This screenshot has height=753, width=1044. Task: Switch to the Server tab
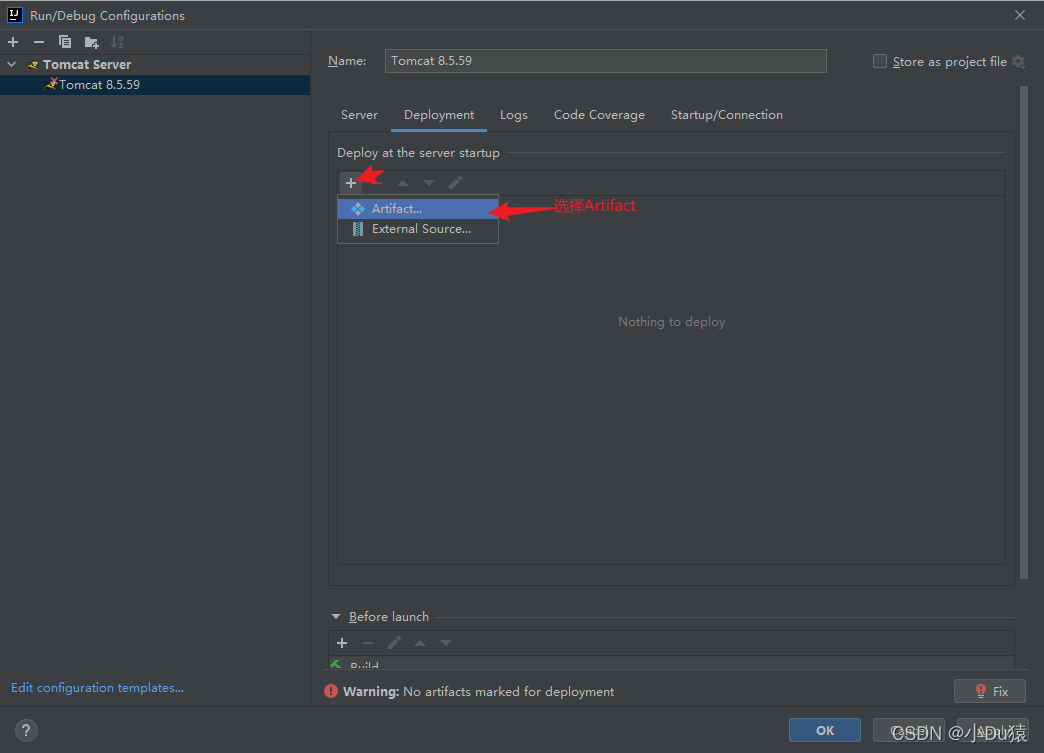coord(360,115)
